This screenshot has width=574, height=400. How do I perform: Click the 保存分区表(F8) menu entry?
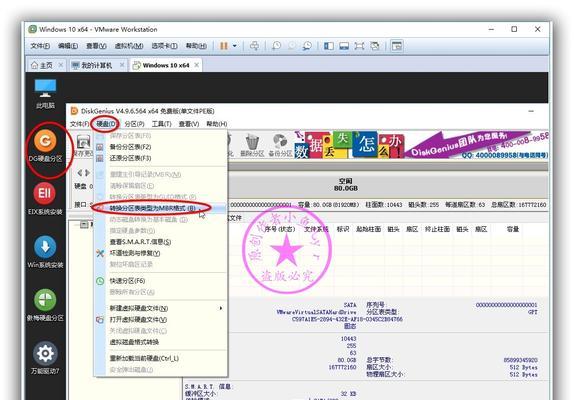(x=160, y=135)
